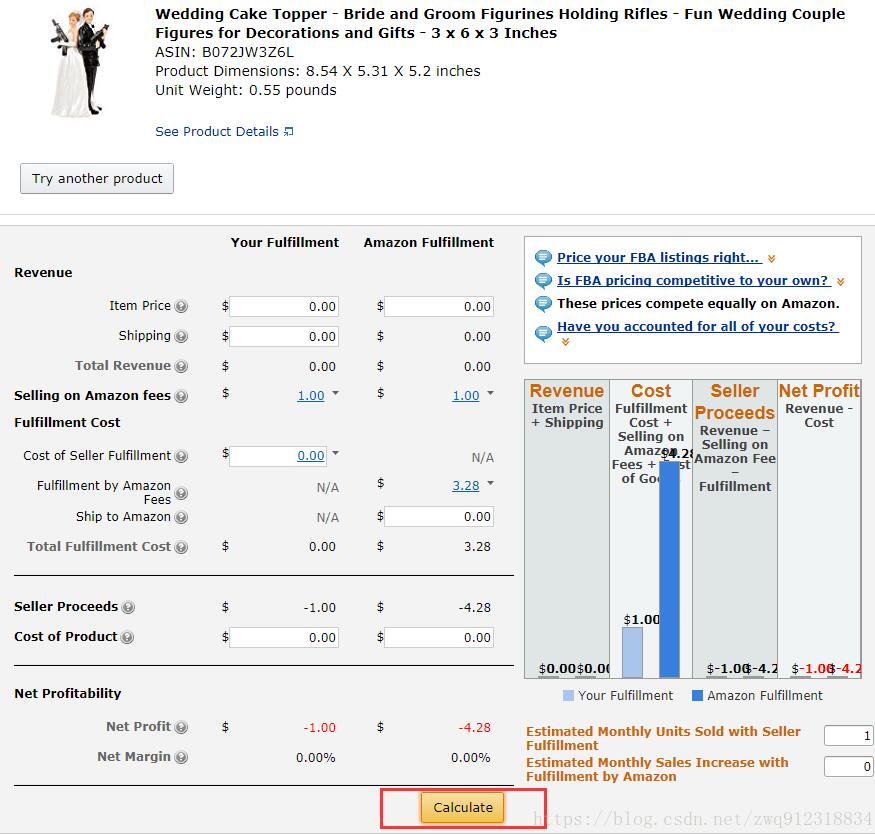Open Price your FBA listings right link

point(659,257)
